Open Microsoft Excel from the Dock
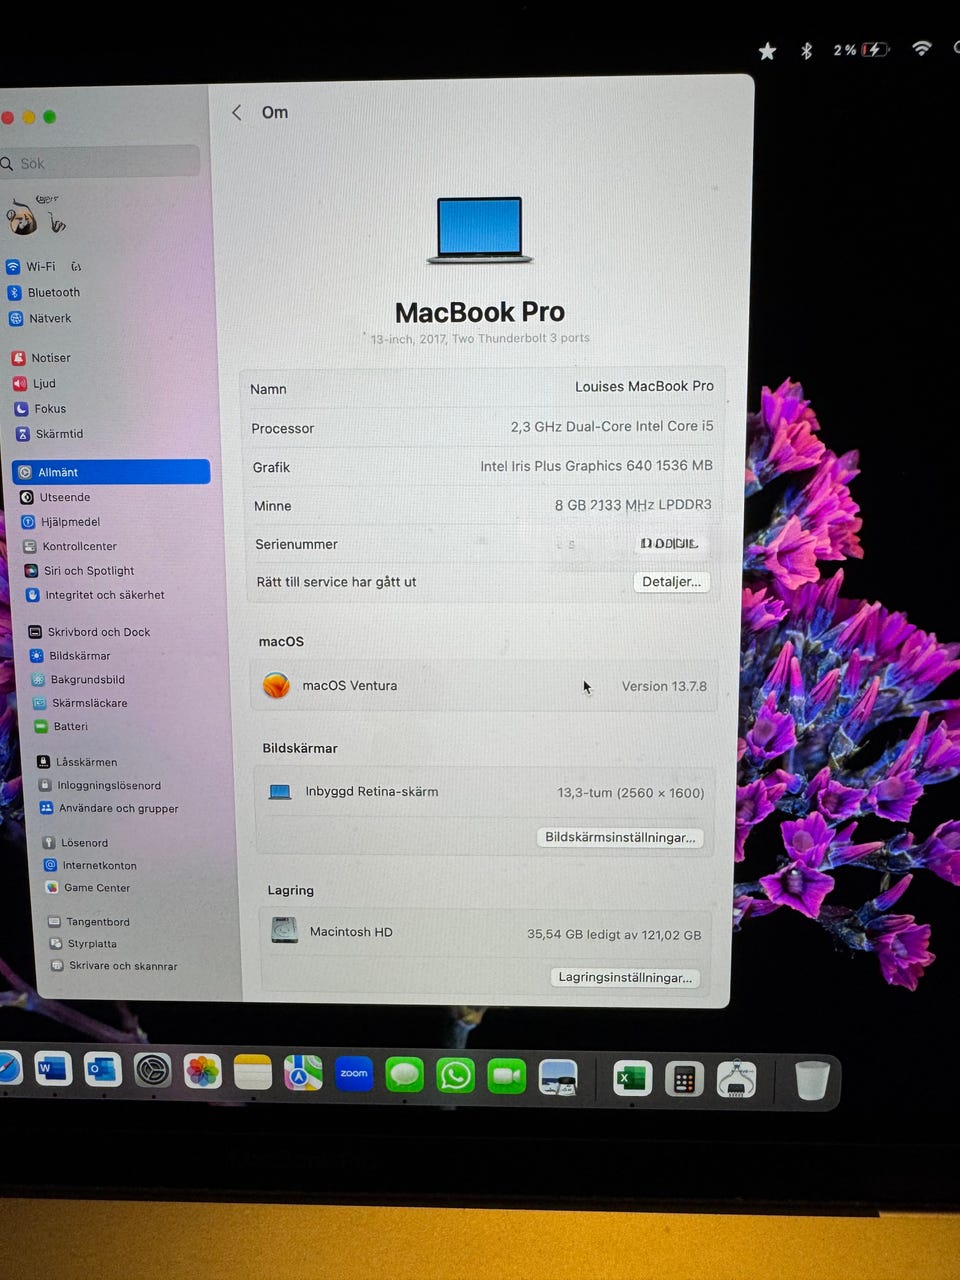 (632, 1079)
